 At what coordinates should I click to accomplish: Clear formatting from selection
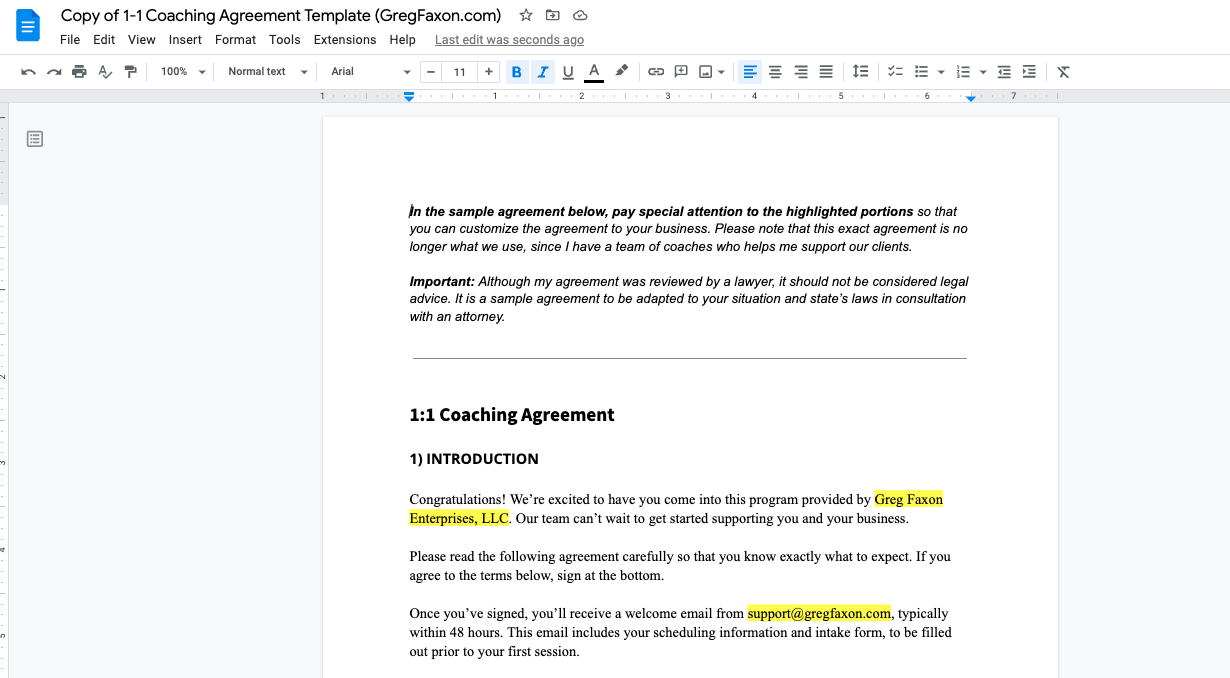[x=1063, y=71]
